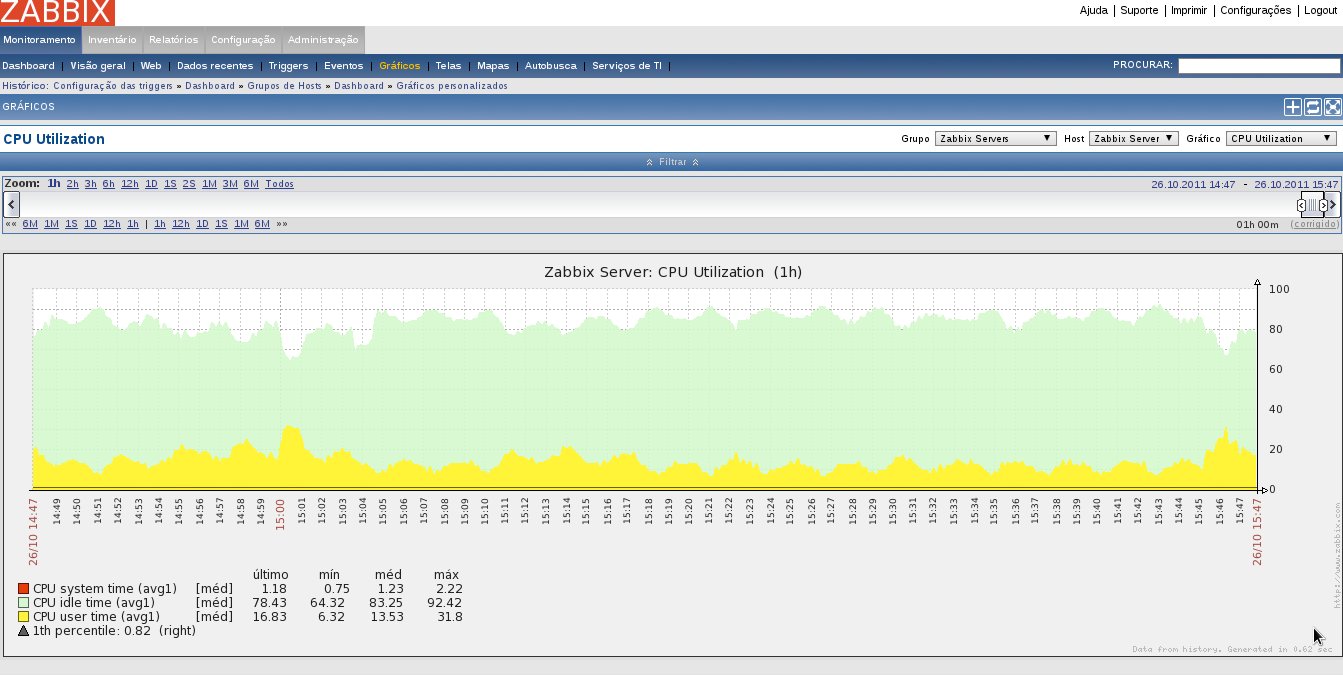Click the left handle of time slider
The width and height of the screenshot is (1343, 675).
pos(1302,205)
